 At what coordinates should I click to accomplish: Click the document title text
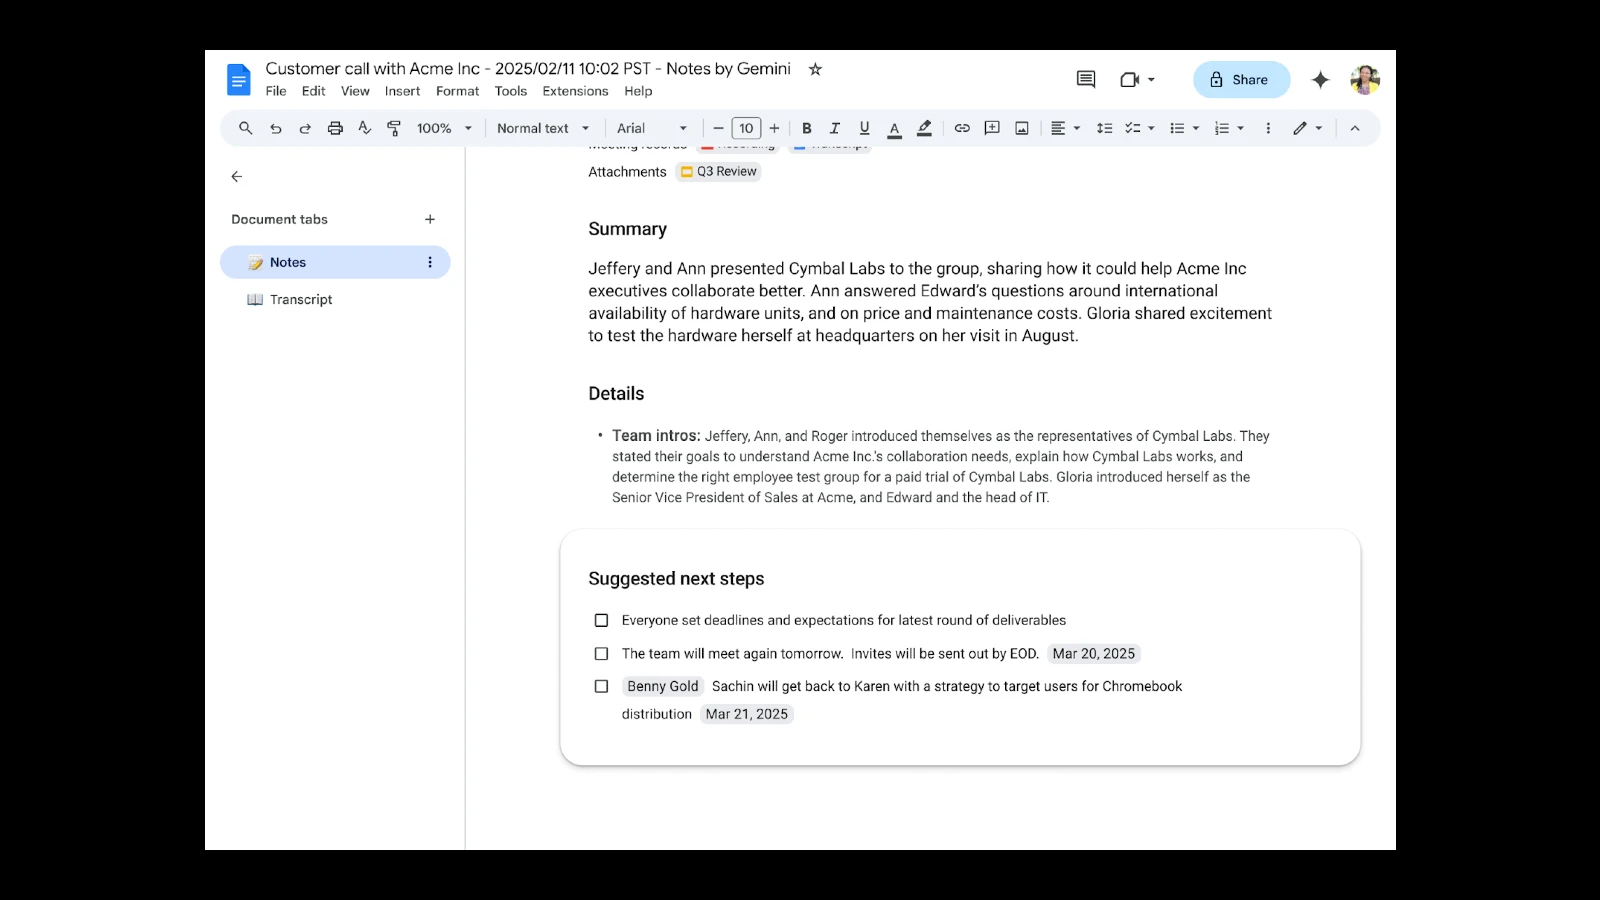click(x=528, y=68)
